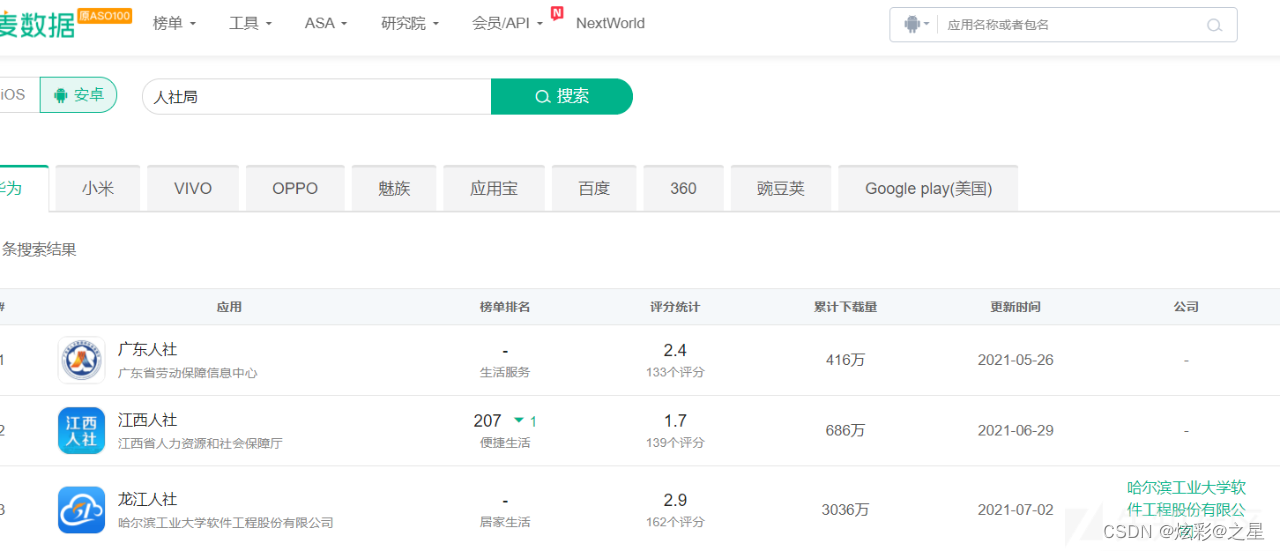1280x551 pixels.
Task: Click the Android platform icon in top search
Action: click(x=911, y=24)
